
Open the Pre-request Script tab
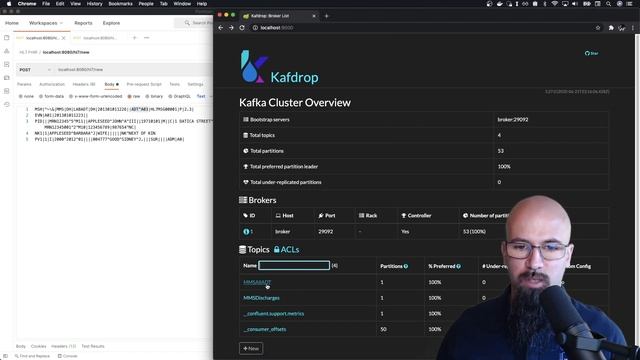(x=144, y=84)
